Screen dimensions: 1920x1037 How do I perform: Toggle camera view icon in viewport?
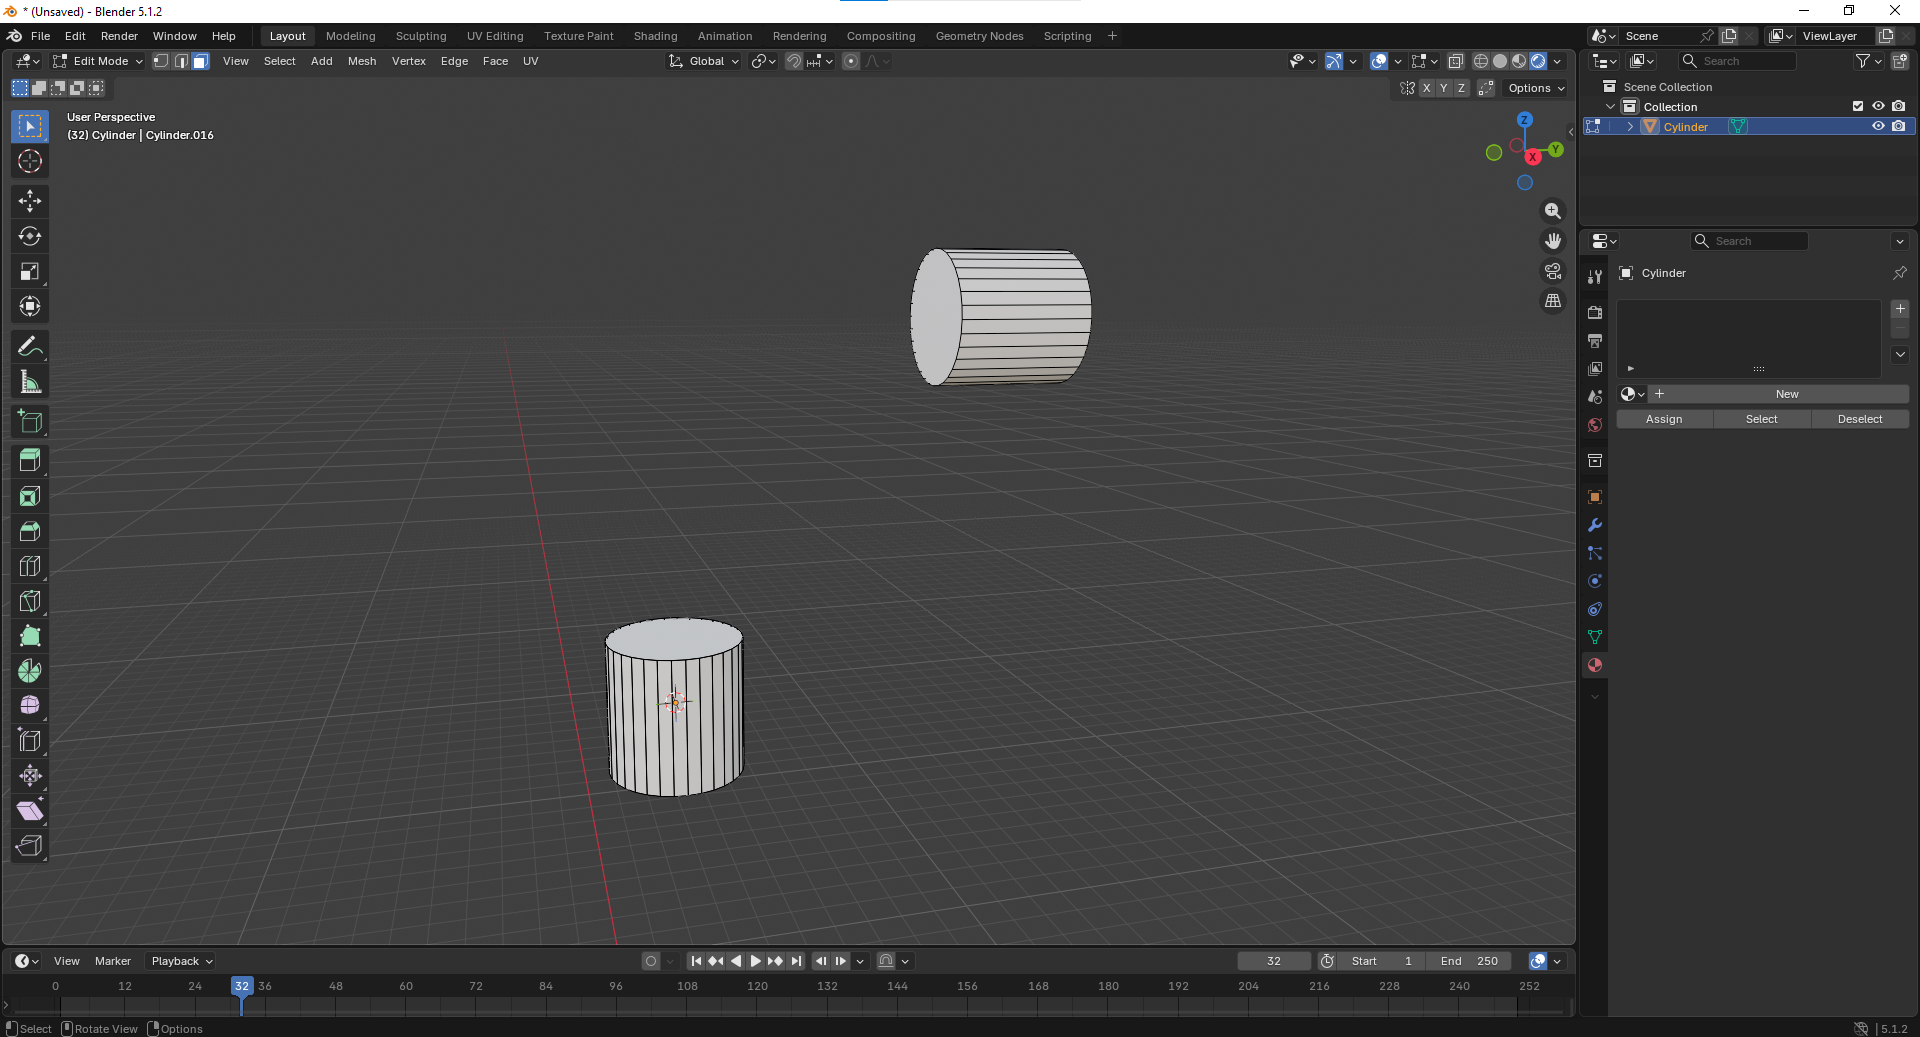click(1553, 271)
